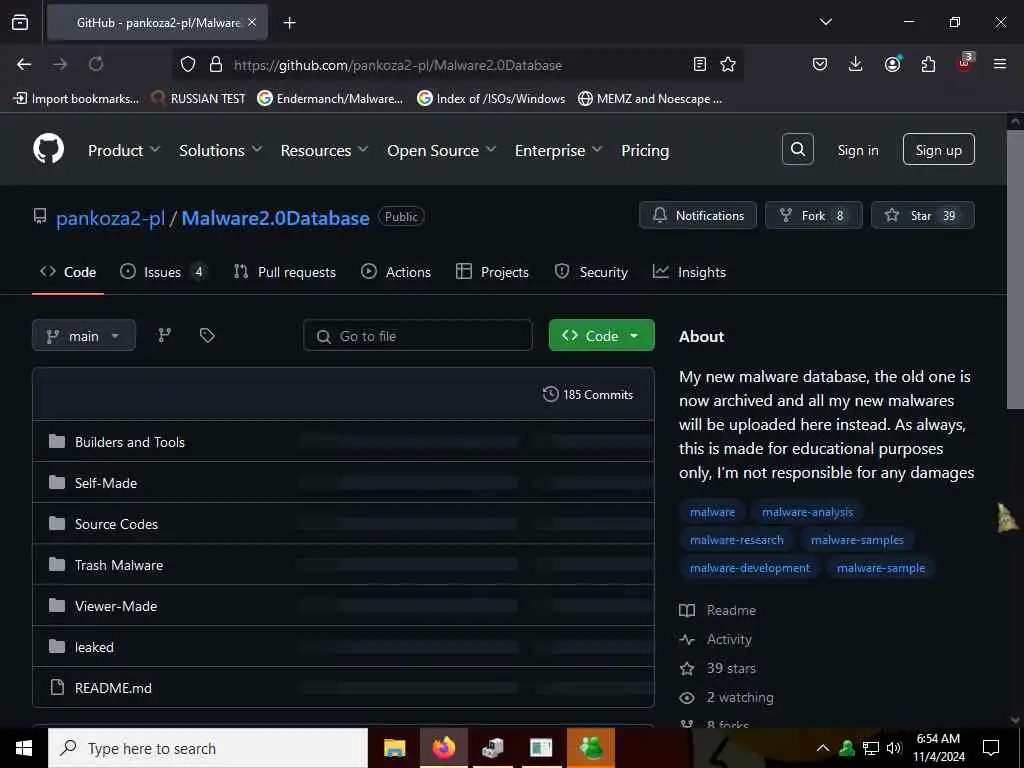
Task: Star the repository with Star button
Action: (922, 215)
